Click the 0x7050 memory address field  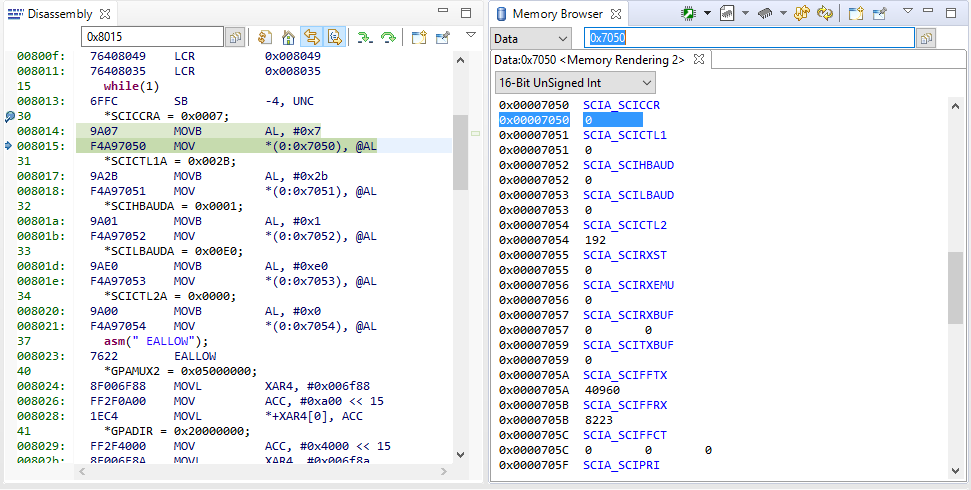[x=749, y=38]
